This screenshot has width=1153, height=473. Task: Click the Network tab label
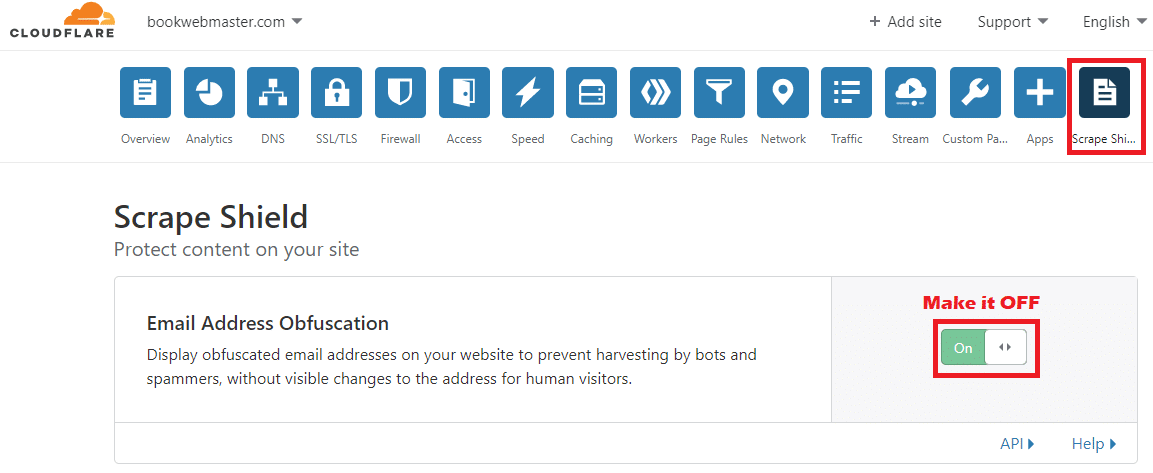tap(783, 139)
